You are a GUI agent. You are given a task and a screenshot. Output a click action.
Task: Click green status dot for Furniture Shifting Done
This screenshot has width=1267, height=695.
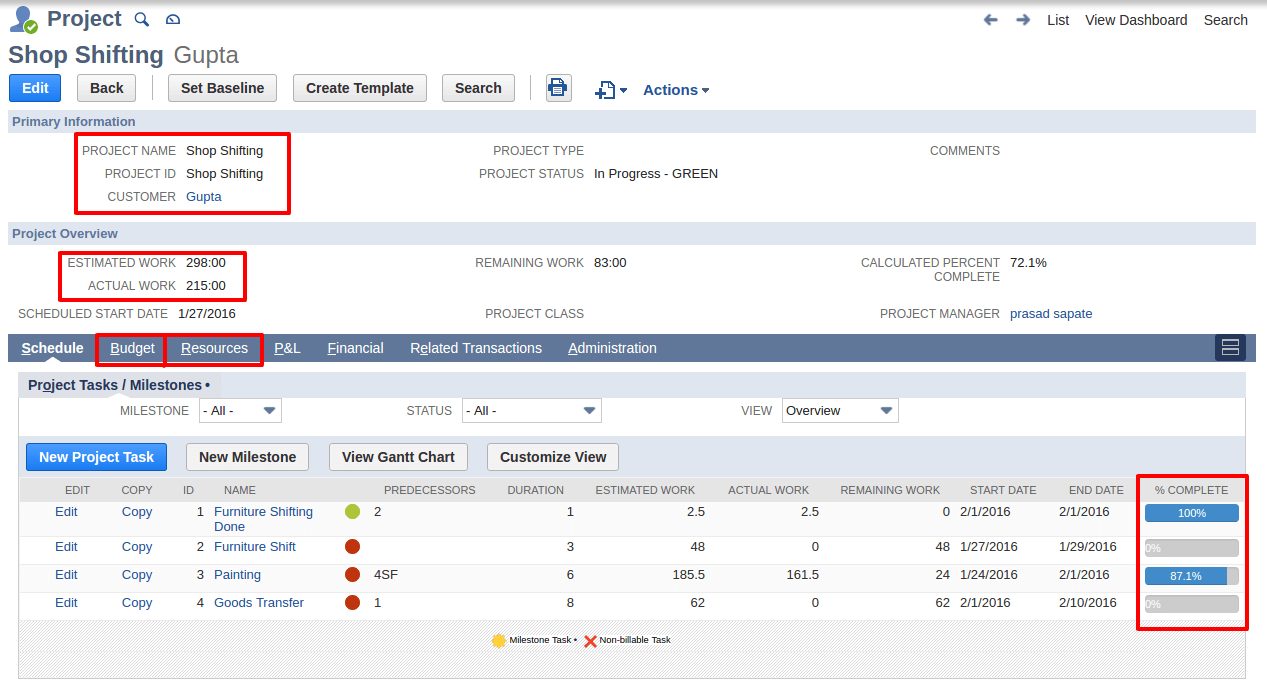click(x=352, y=512)
